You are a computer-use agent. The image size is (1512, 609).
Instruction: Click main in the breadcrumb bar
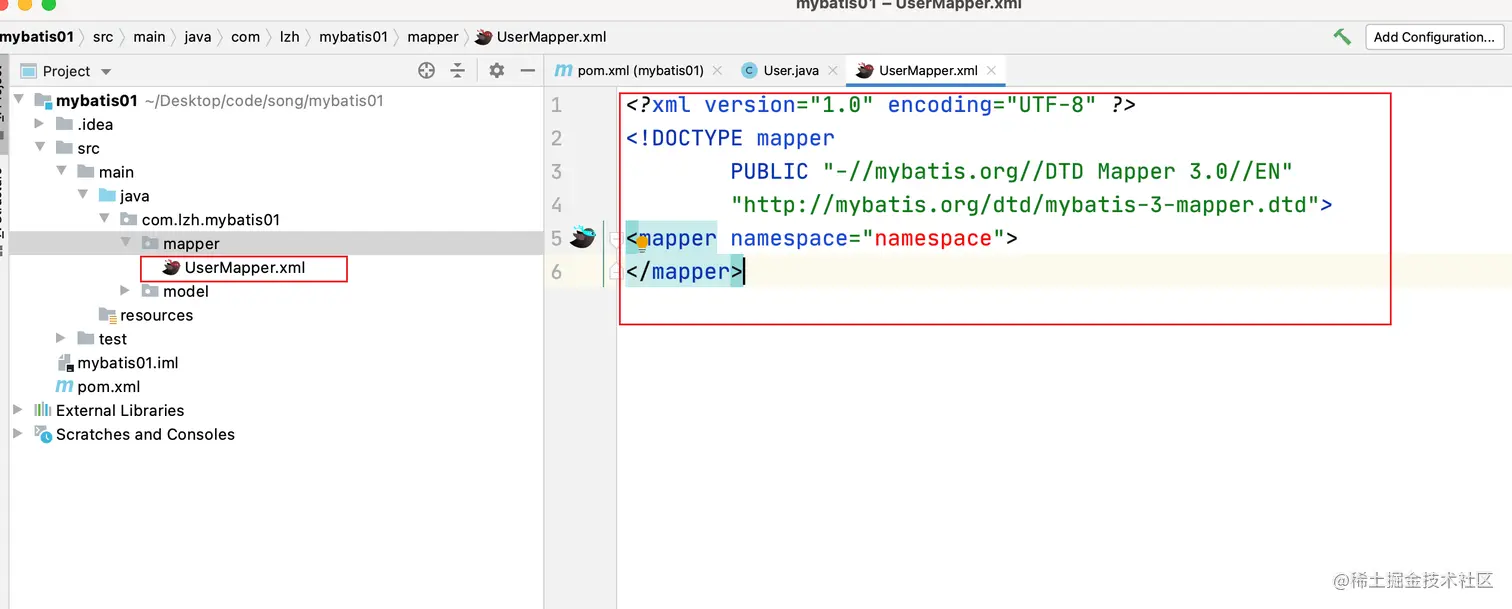click(149, 37)
